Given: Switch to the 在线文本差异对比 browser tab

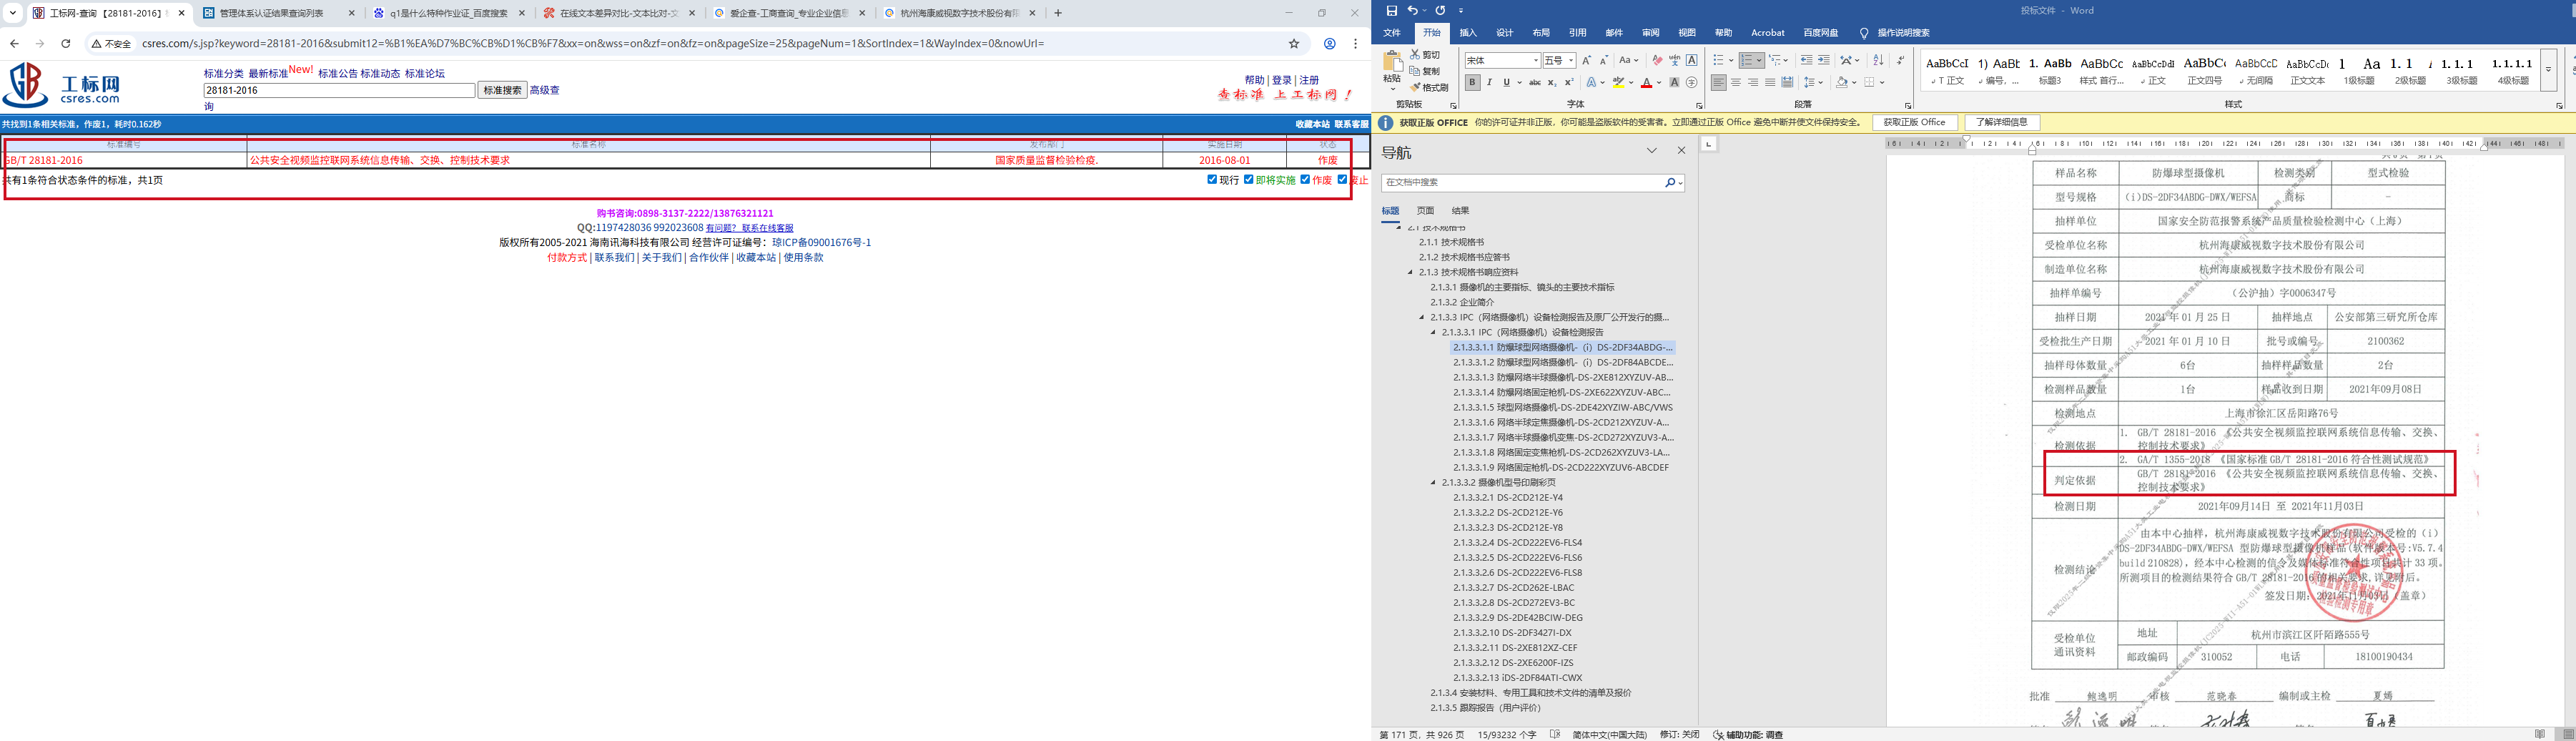Looking at the screenshot, I should point(619,13).
